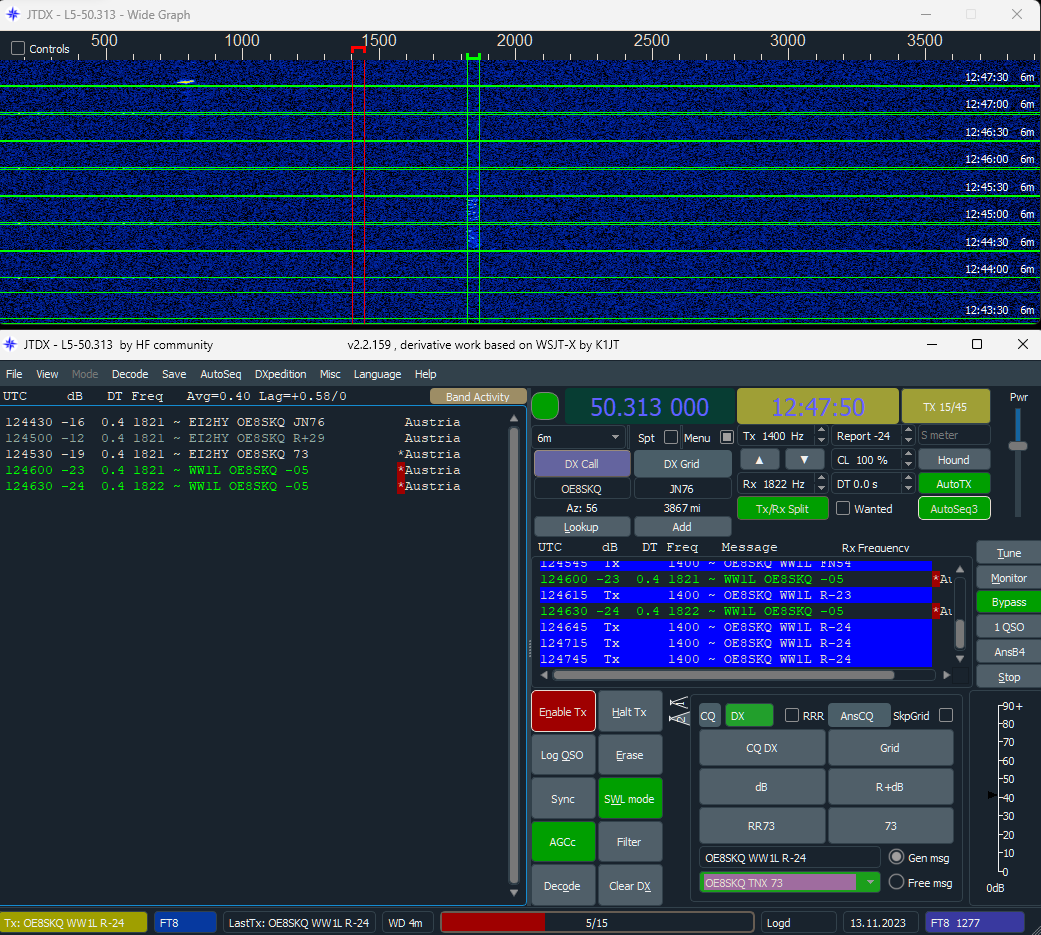The height and width of the screenshot is (935, 1041).
Task: Click the Clear DX button
Action: [x=629, y=885]
